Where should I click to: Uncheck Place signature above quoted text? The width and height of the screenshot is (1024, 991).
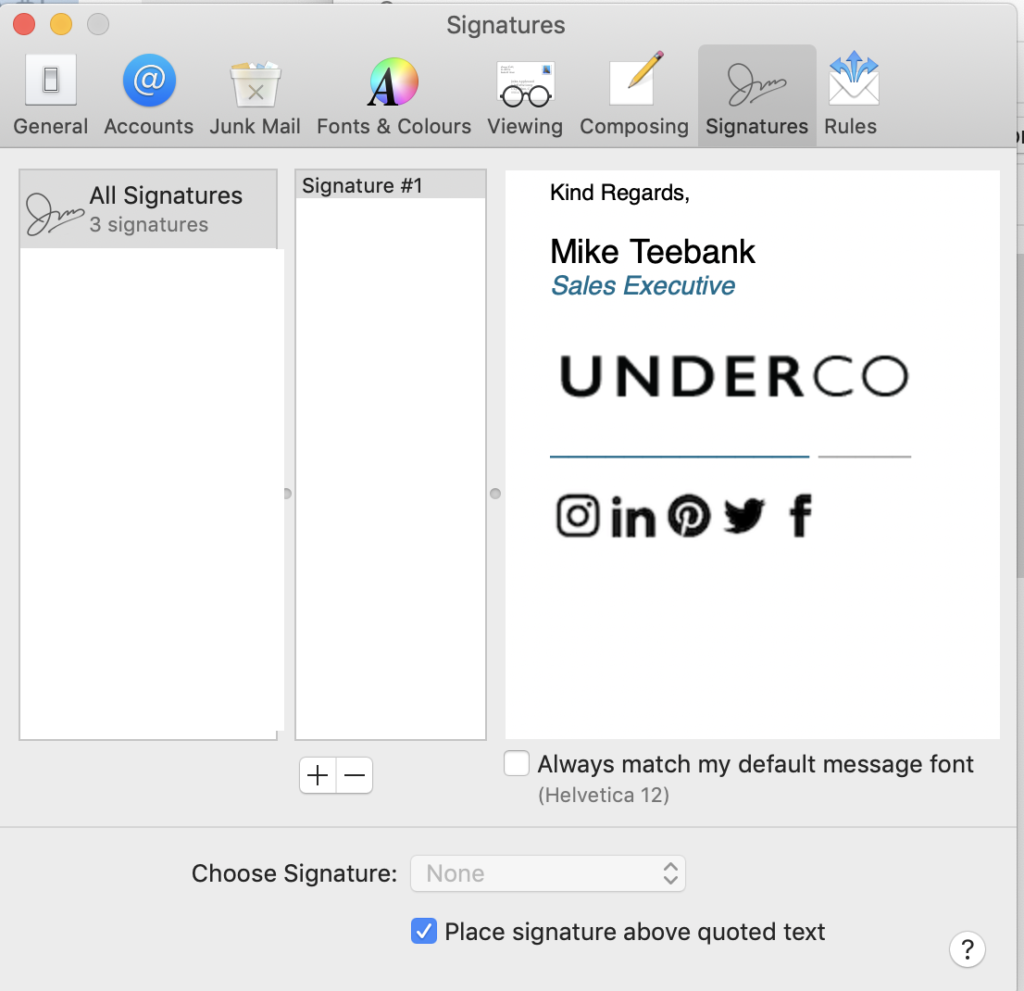coord(424,931)
